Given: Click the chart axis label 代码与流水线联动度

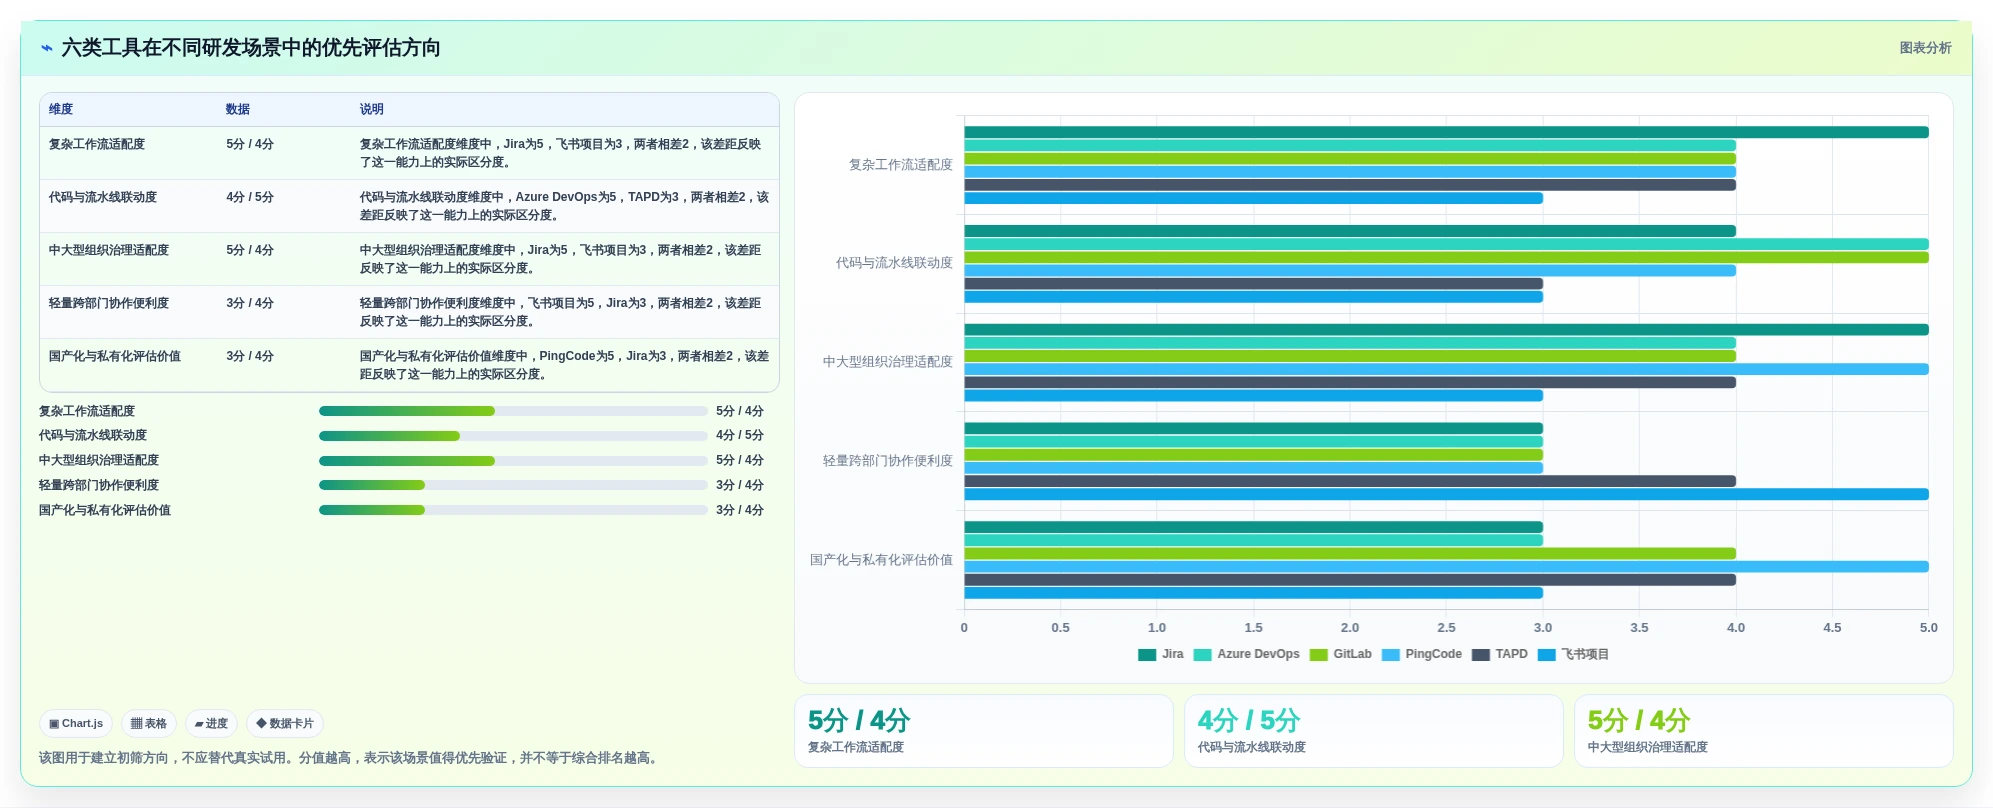Looking at the screenshot, I should pos(894,263).
